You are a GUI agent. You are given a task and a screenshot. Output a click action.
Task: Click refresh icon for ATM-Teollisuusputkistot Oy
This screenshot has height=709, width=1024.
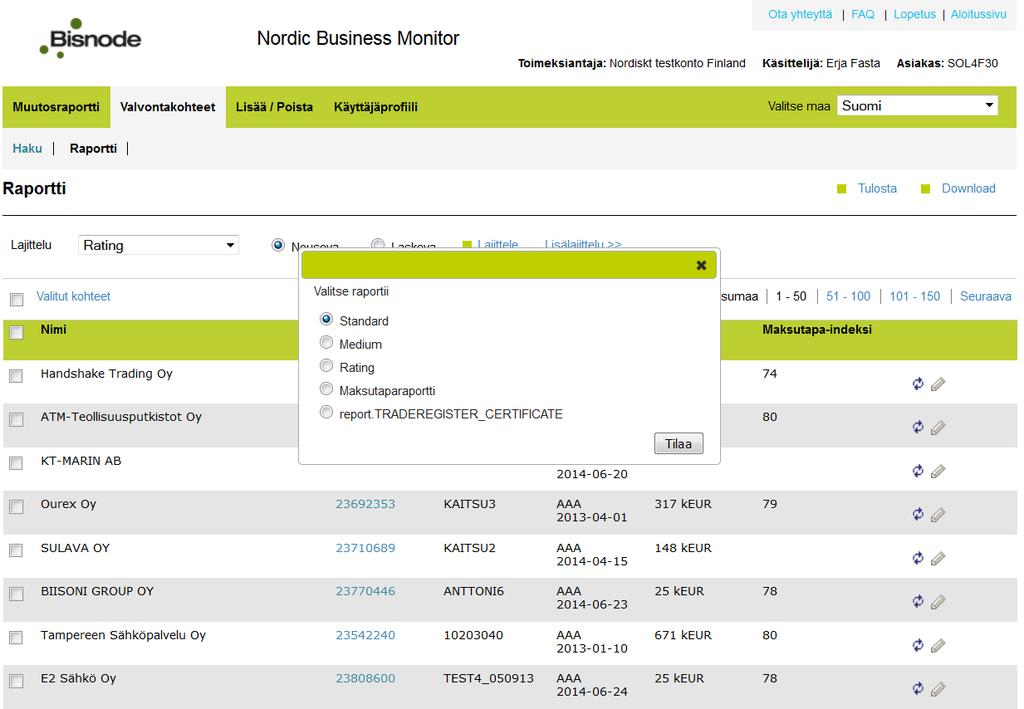918,427
